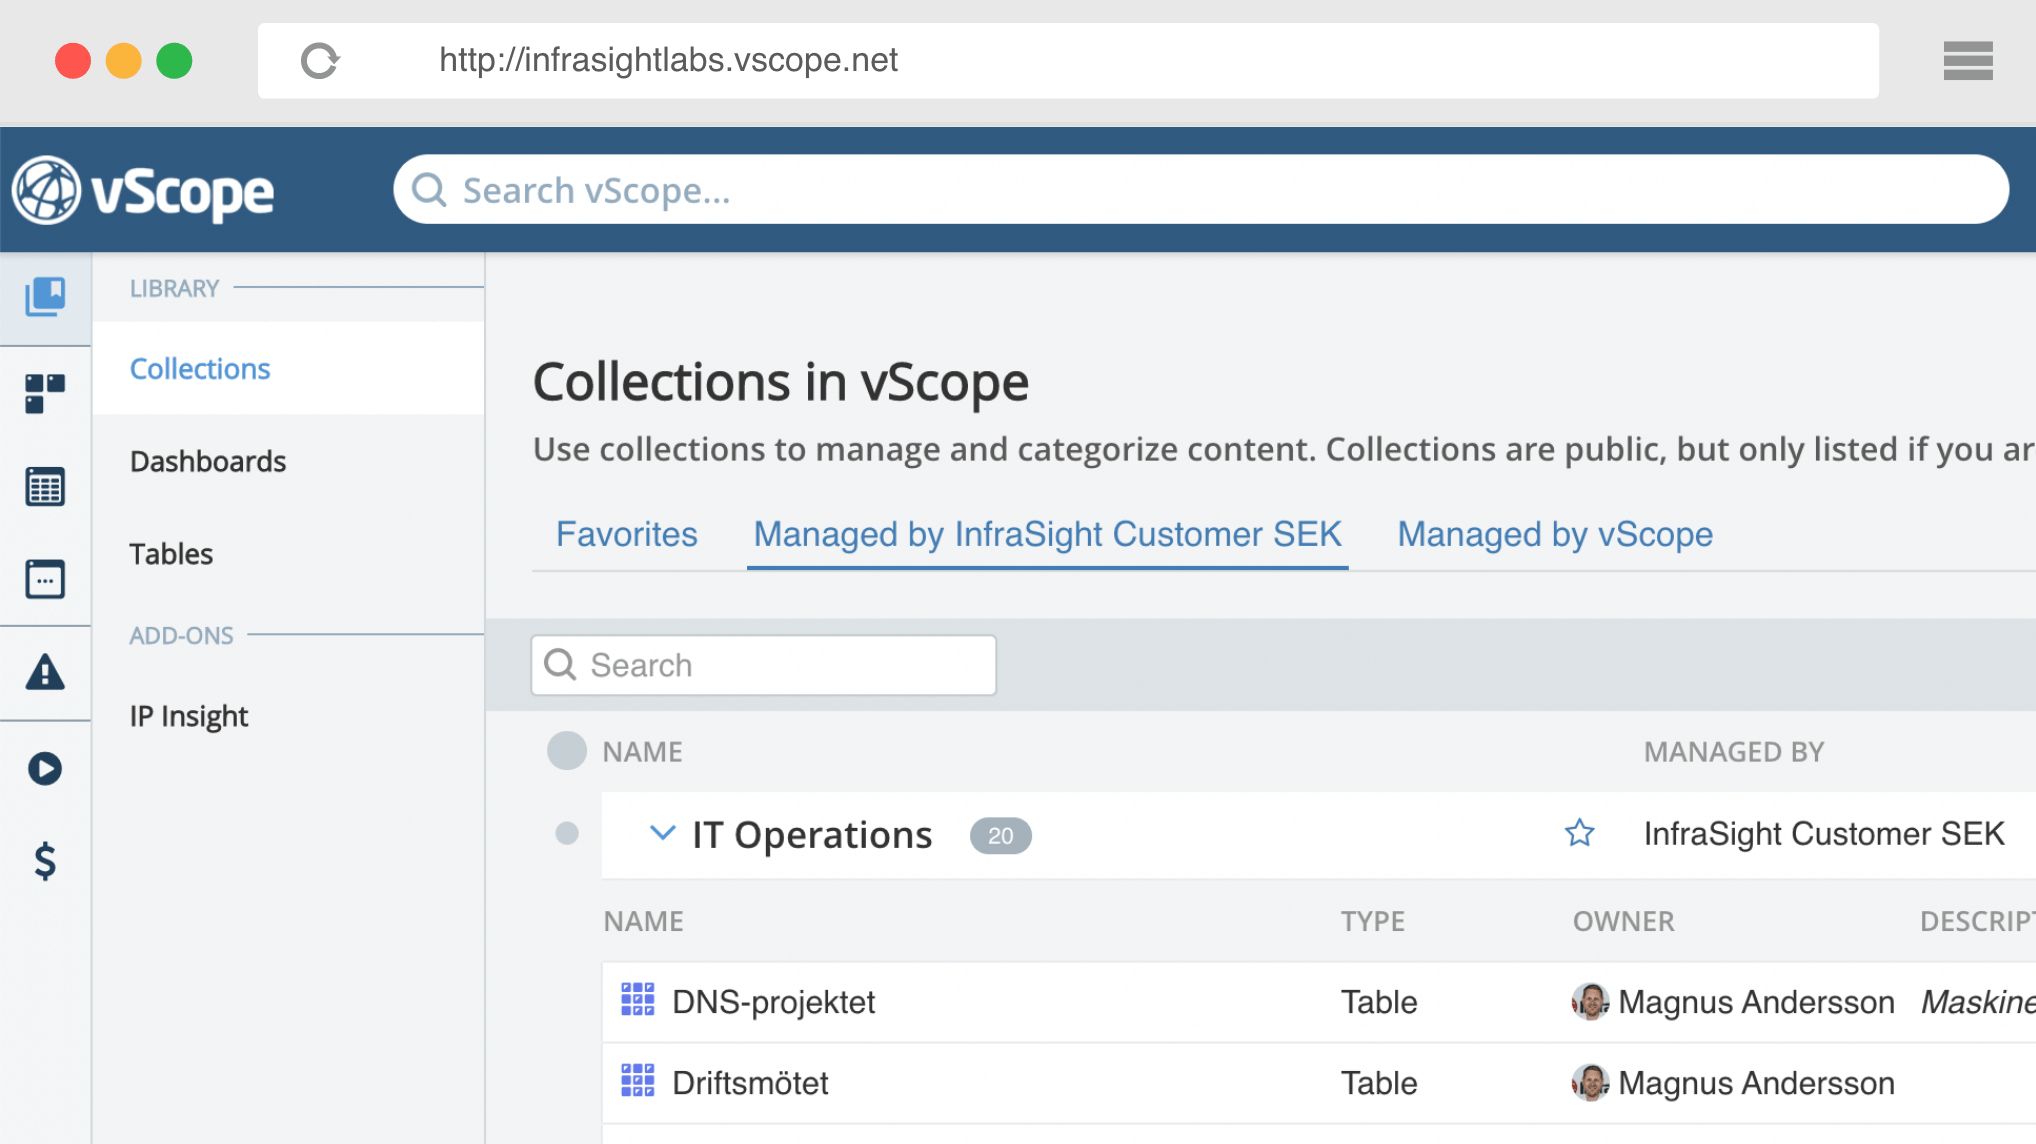Sort by the OWNER column header
This screenshot has width=2036, height=1144.
tap(1623, 921)
